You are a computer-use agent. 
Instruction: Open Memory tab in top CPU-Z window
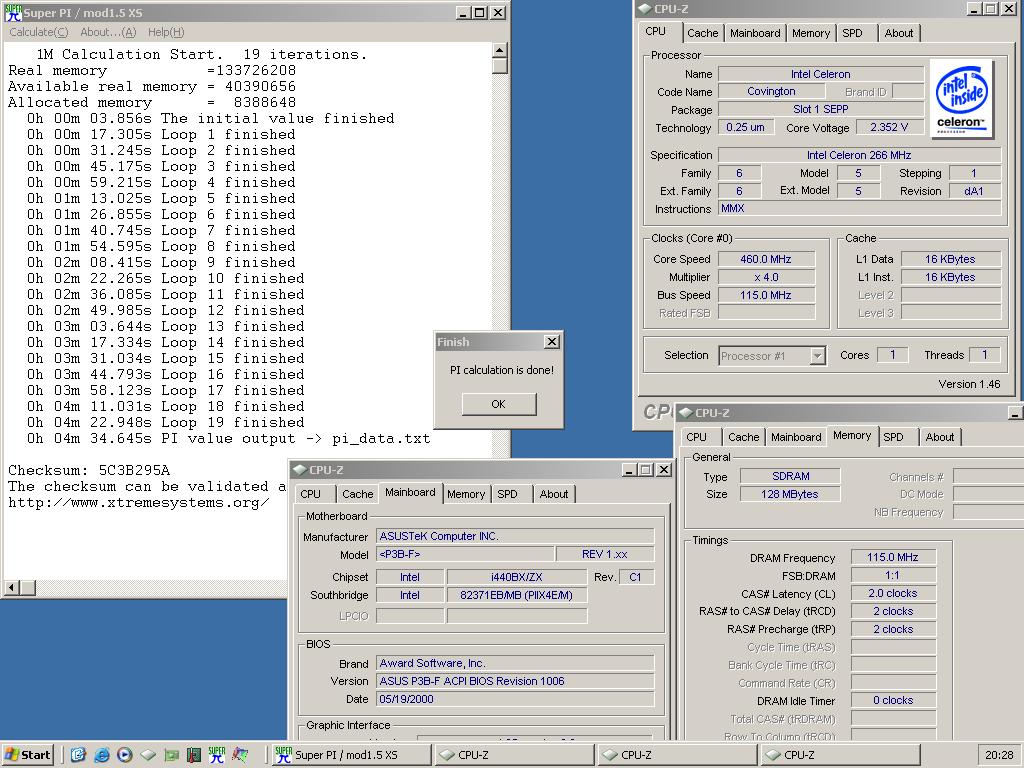pyautogui.click(x=810, y=33)
